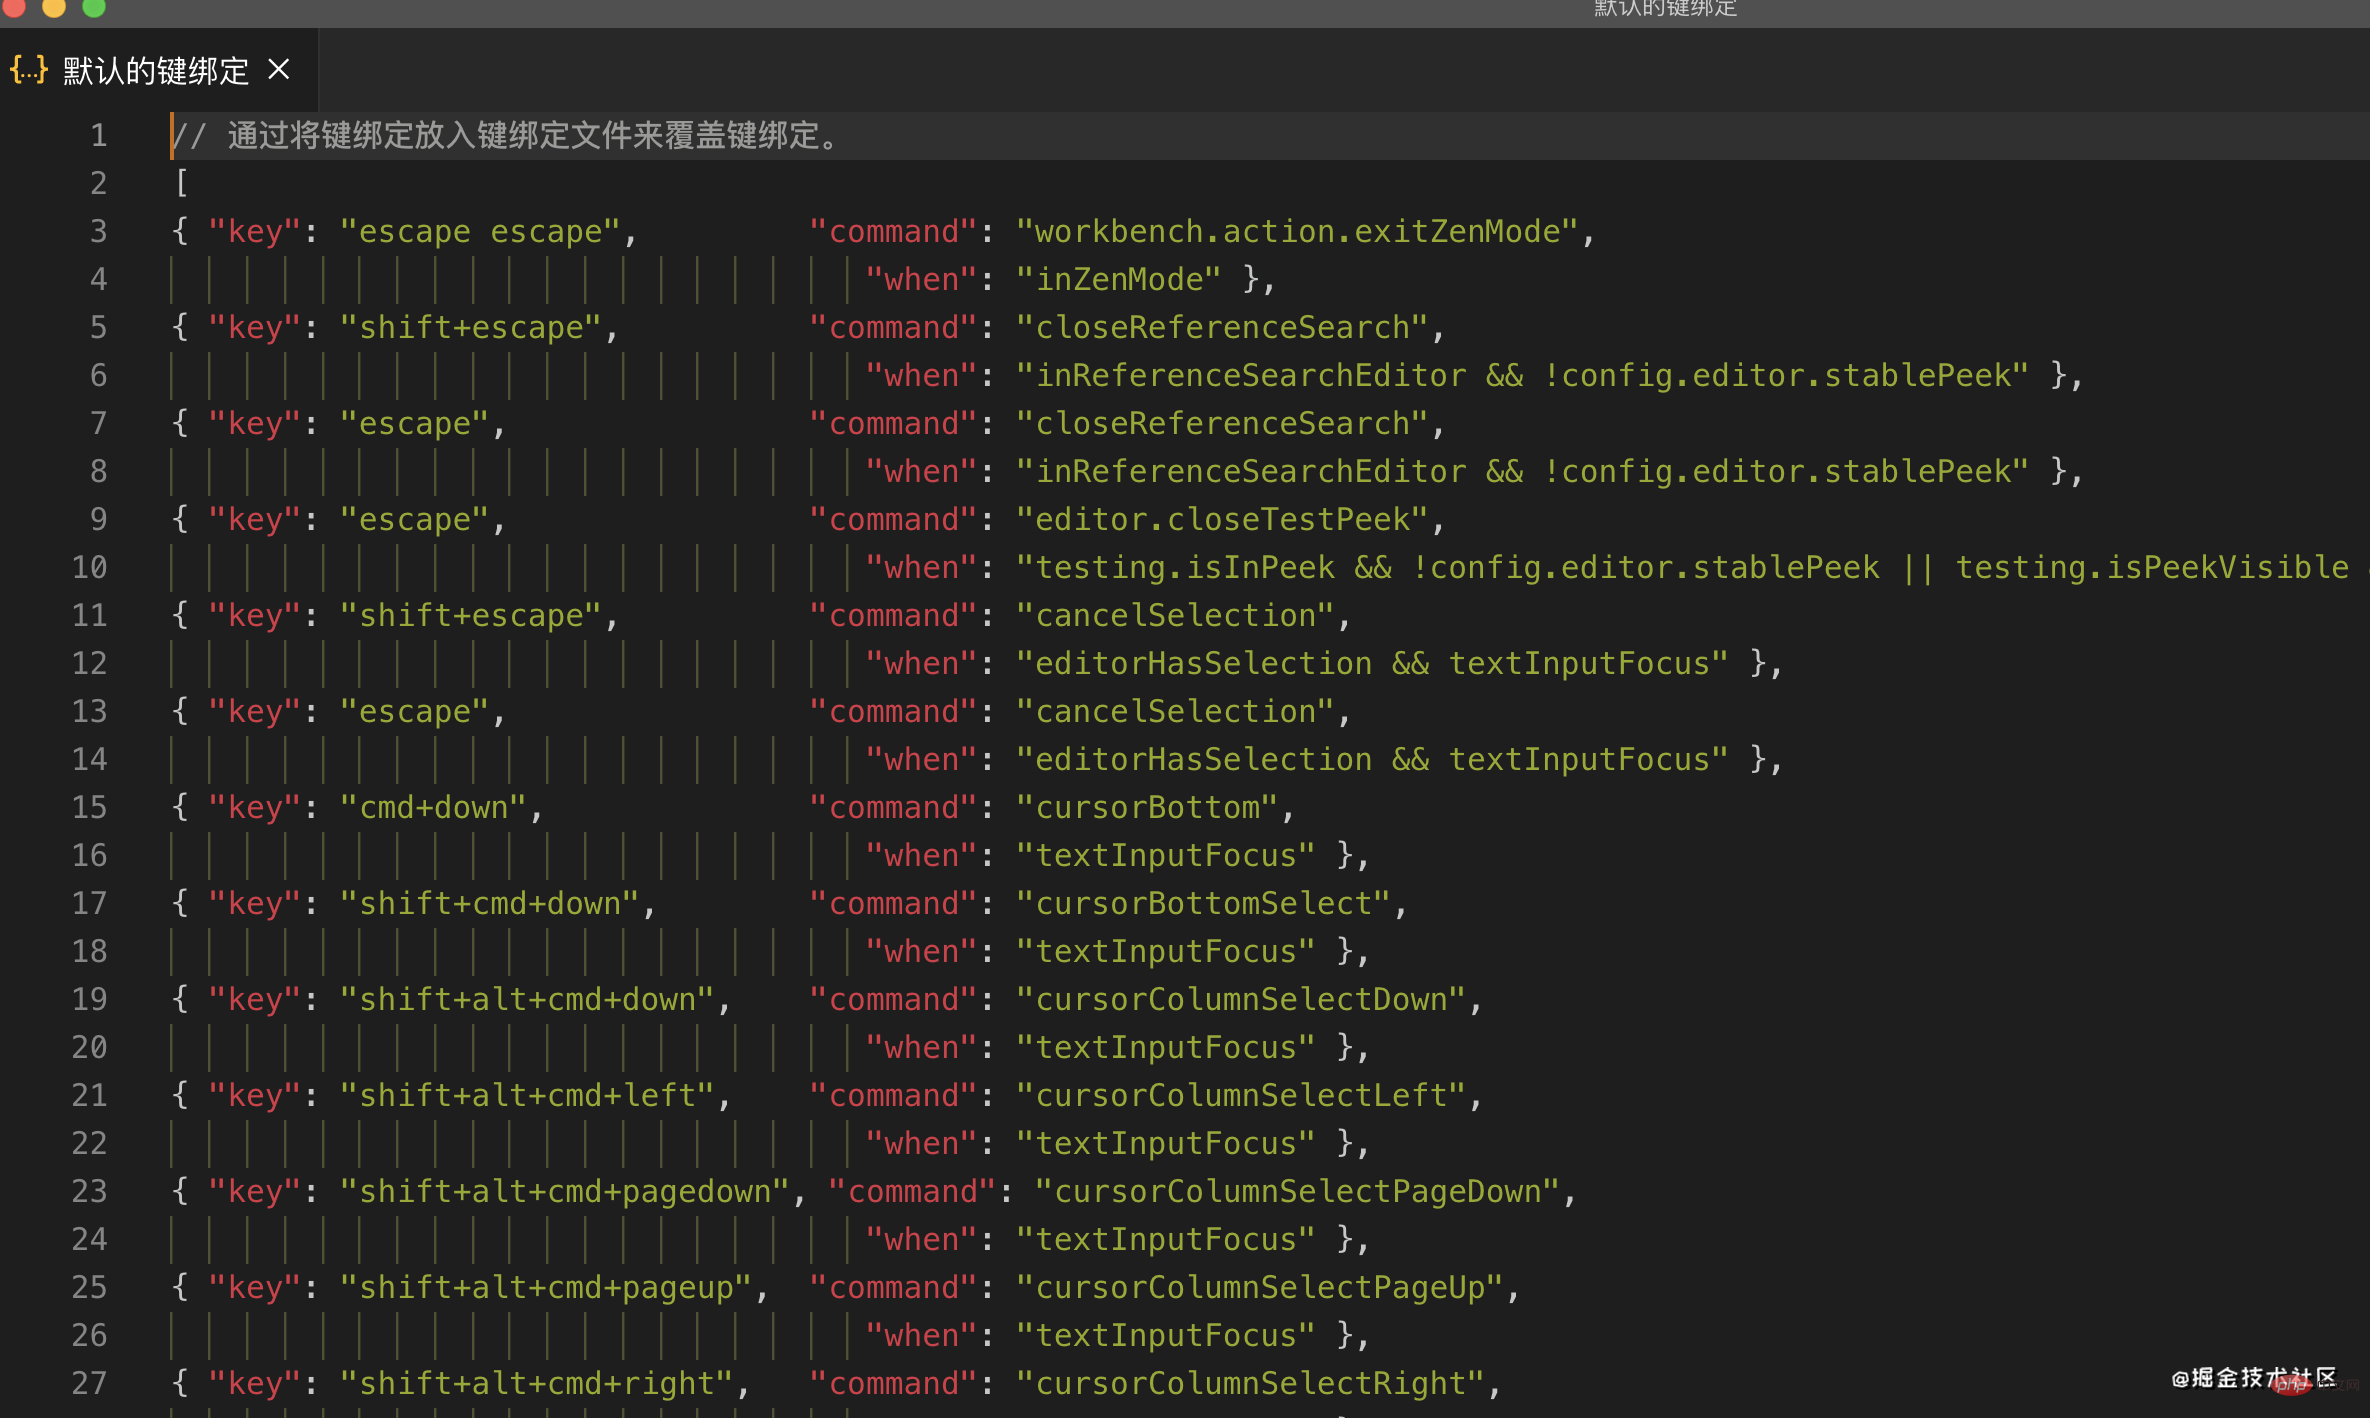Click "cursorColumnSelectPageDown" command value
This screenshot has height=1418, width=2370.
[x=1297, y=1191]
